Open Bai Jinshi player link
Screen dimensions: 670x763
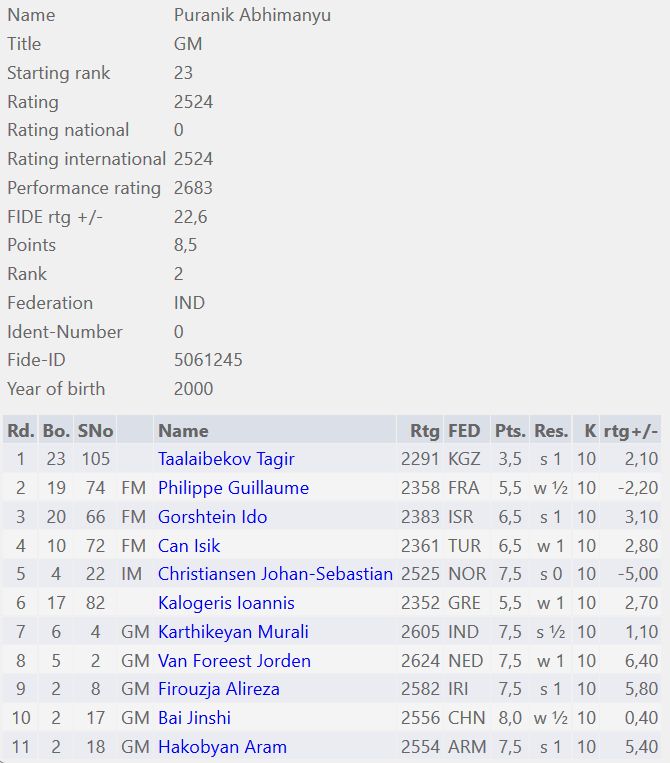(x=196, y=718)
